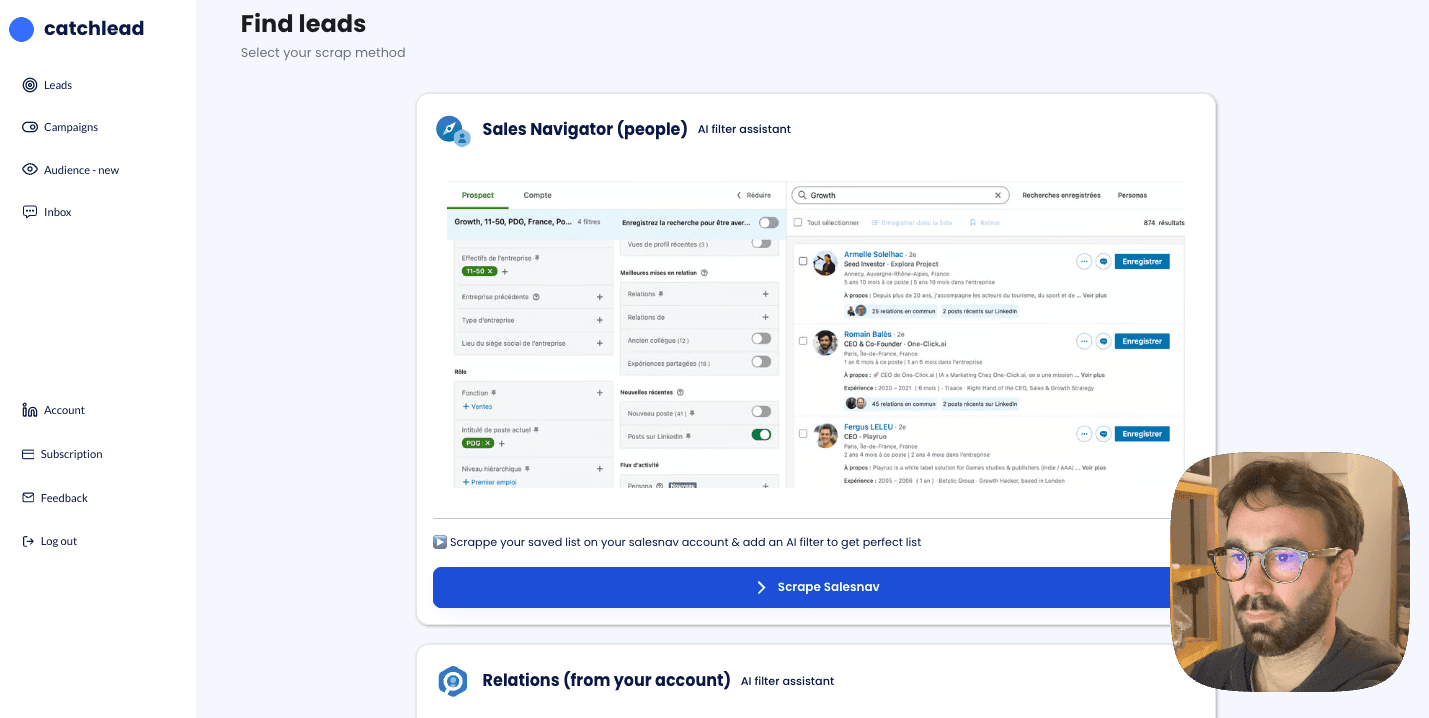Image resolution: width=1429 pixels, height=718 pixels.
Task: Click Enregistrer dans la liste
Action: [911, 222]
